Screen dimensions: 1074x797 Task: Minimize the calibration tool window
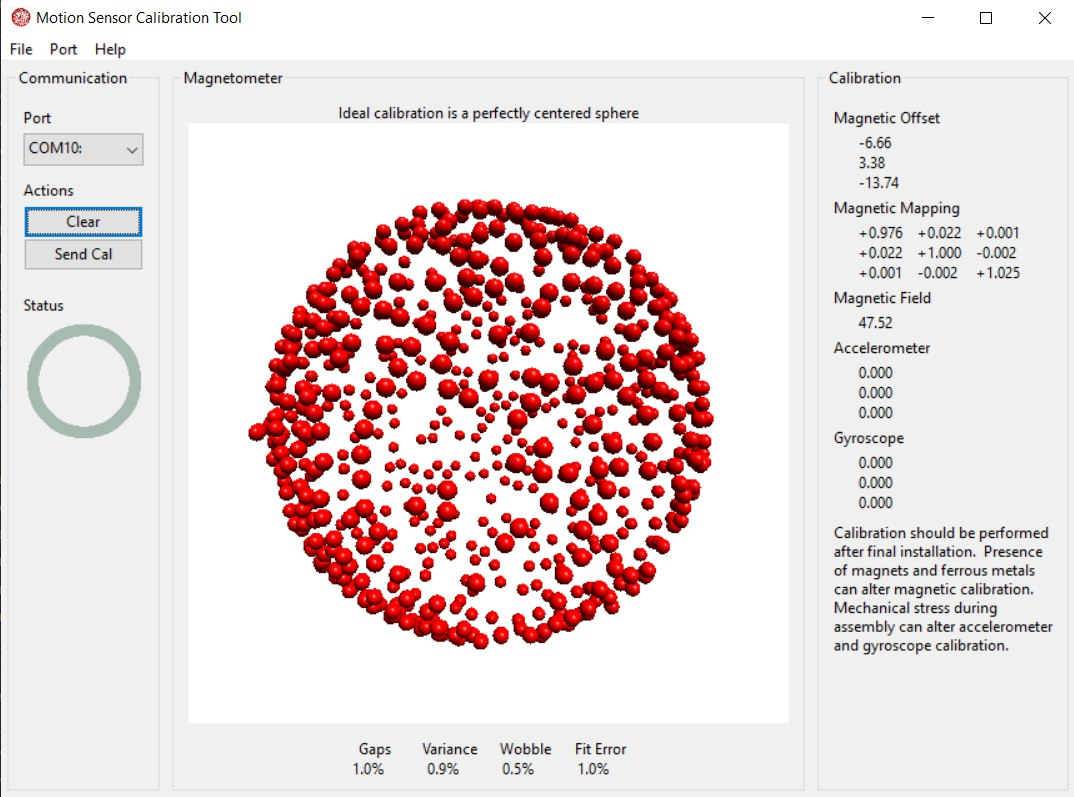click(928, 18)
